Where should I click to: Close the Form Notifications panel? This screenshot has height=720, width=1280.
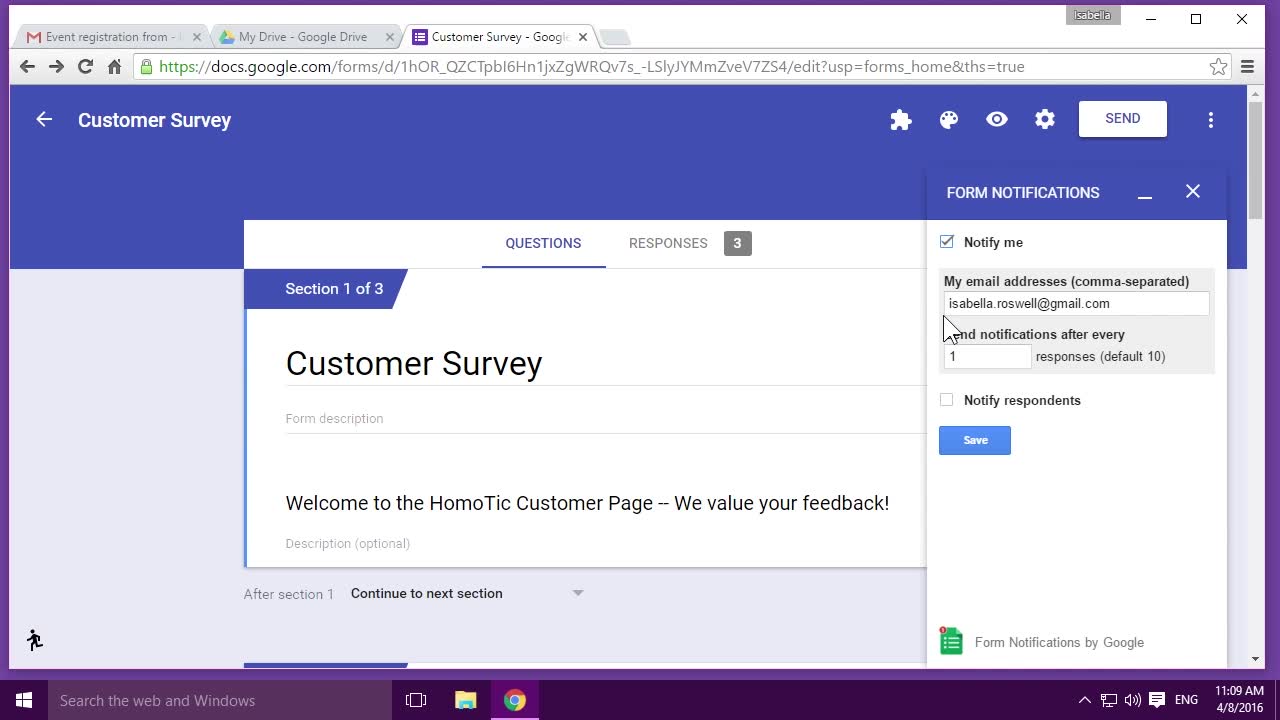(x=1193, y=192)
